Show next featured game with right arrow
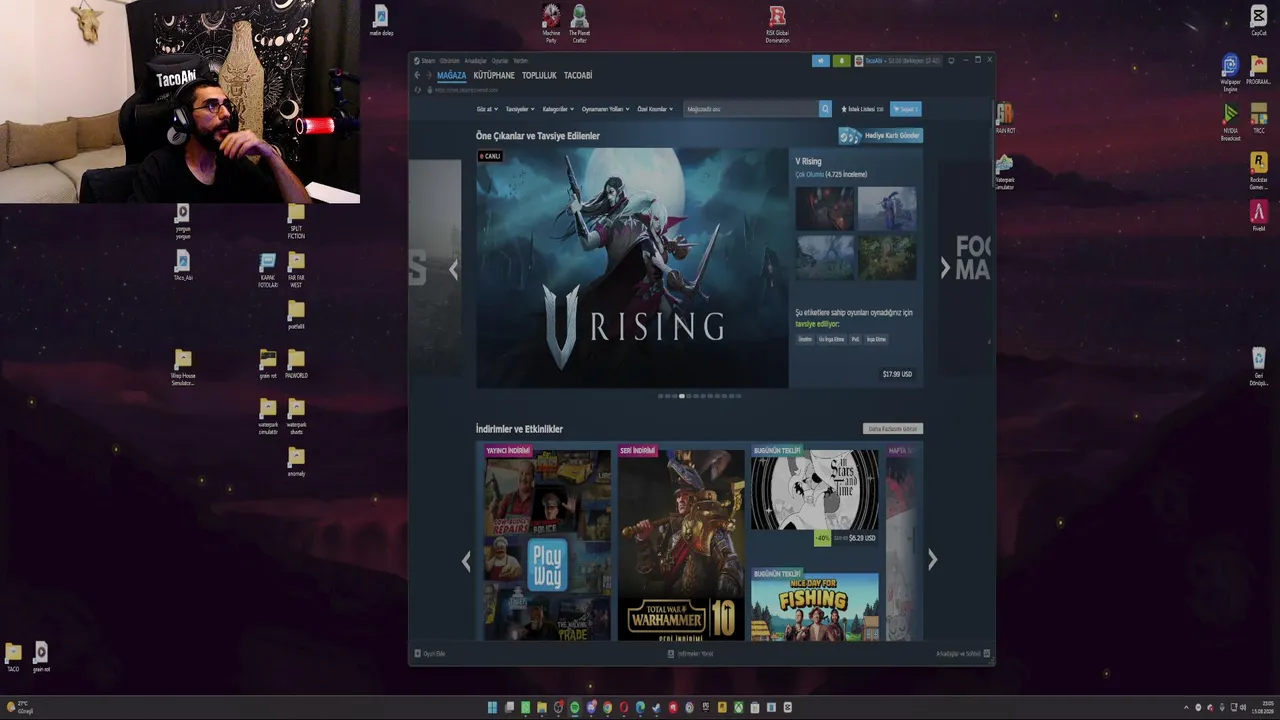Viewport: 1280px width, 720px height. pyautogui.click(x=945, y=268)
